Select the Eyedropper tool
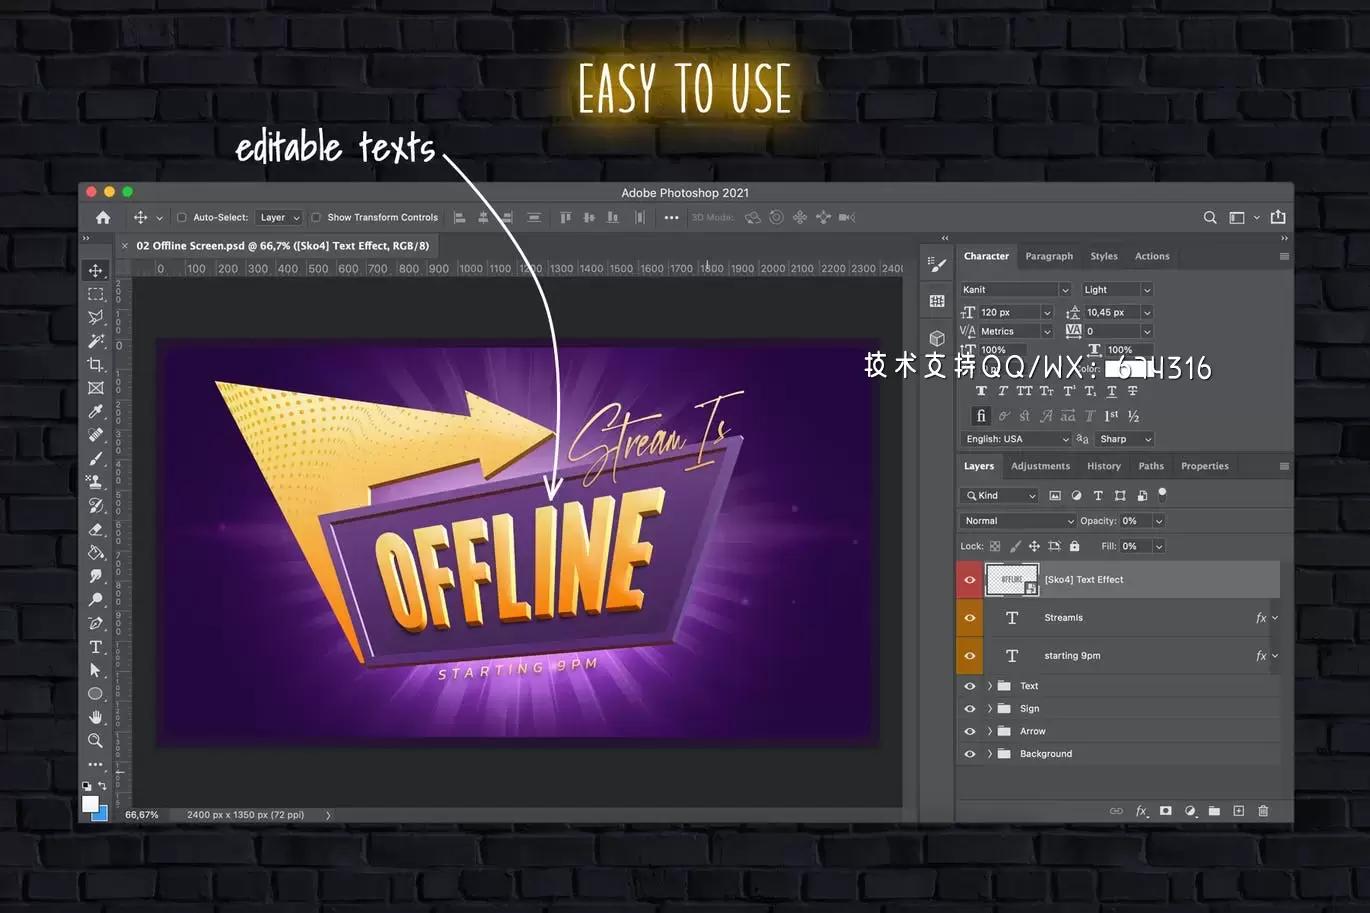This screenshot has height=913, width=1370. (x=96, y=411)
